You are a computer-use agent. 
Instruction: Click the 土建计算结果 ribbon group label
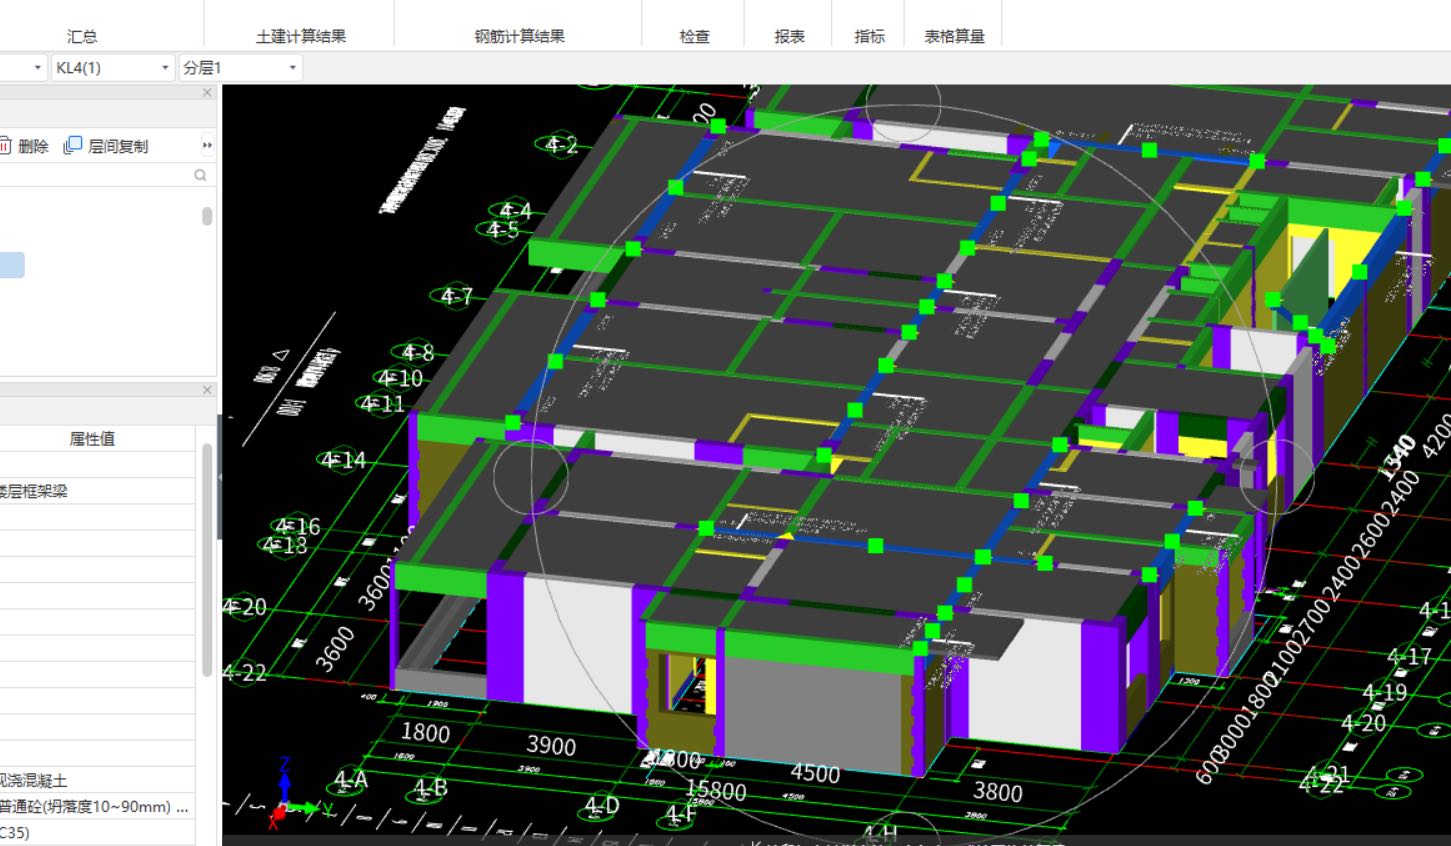[x=301, y=36]
